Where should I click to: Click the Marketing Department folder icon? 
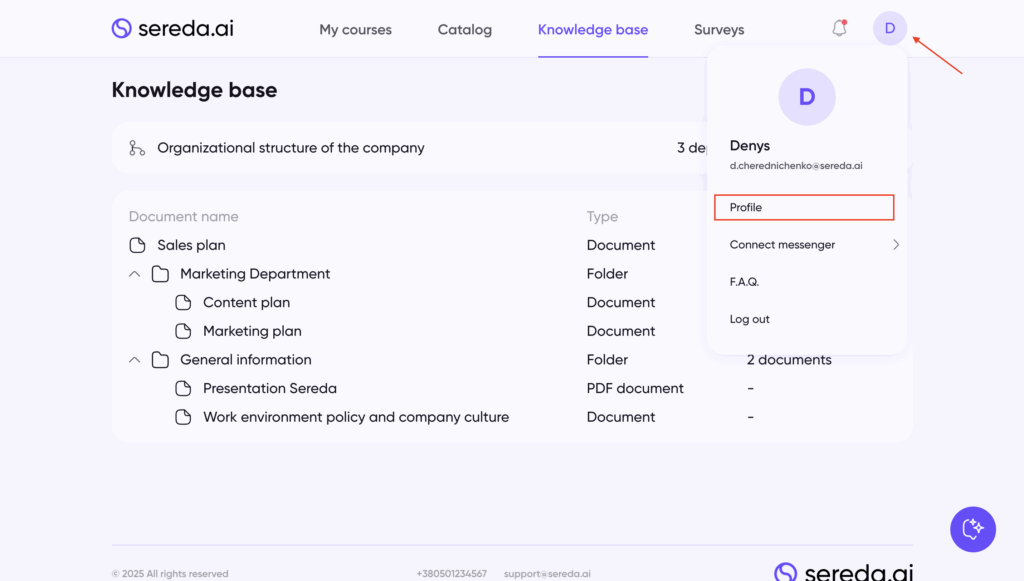(160, 274)
